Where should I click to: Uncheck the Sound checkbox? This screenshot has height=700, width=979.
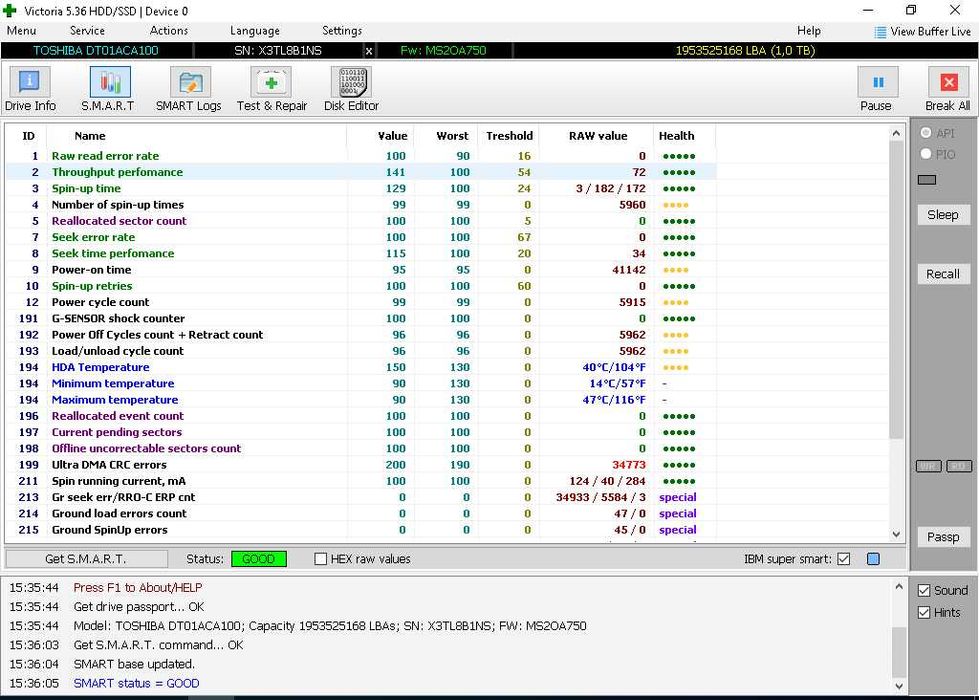924,590
